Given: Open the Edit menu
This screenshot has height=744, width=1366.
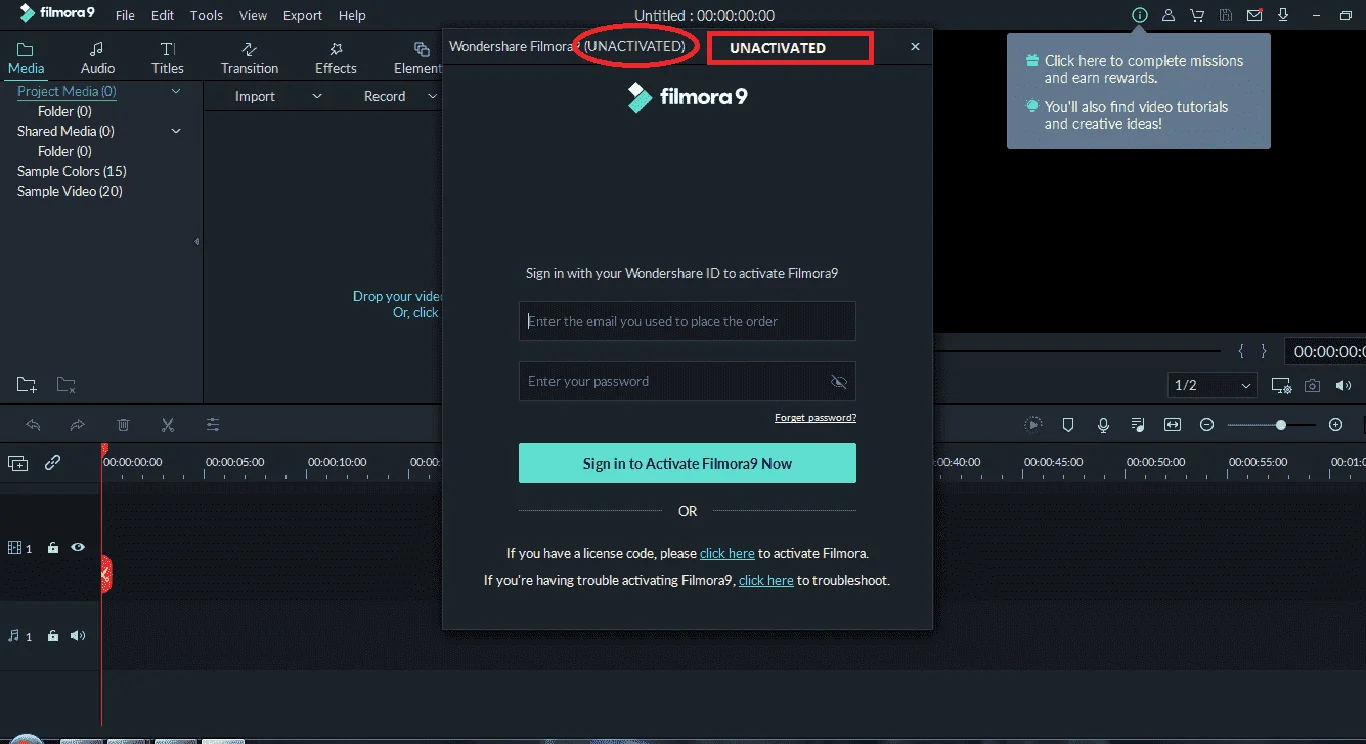Looking at the screenshot, I should (x=162, y=15).
